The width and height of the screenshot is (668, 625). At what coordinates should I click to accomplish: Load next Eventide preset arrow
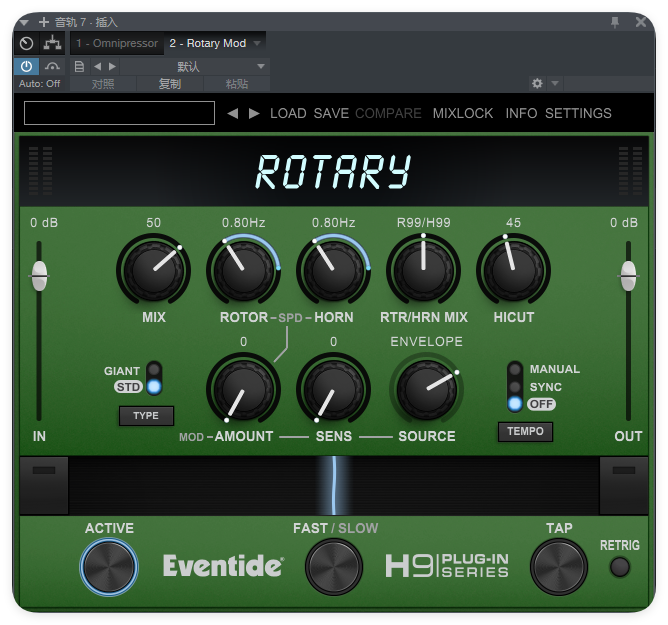pos(254,113)
